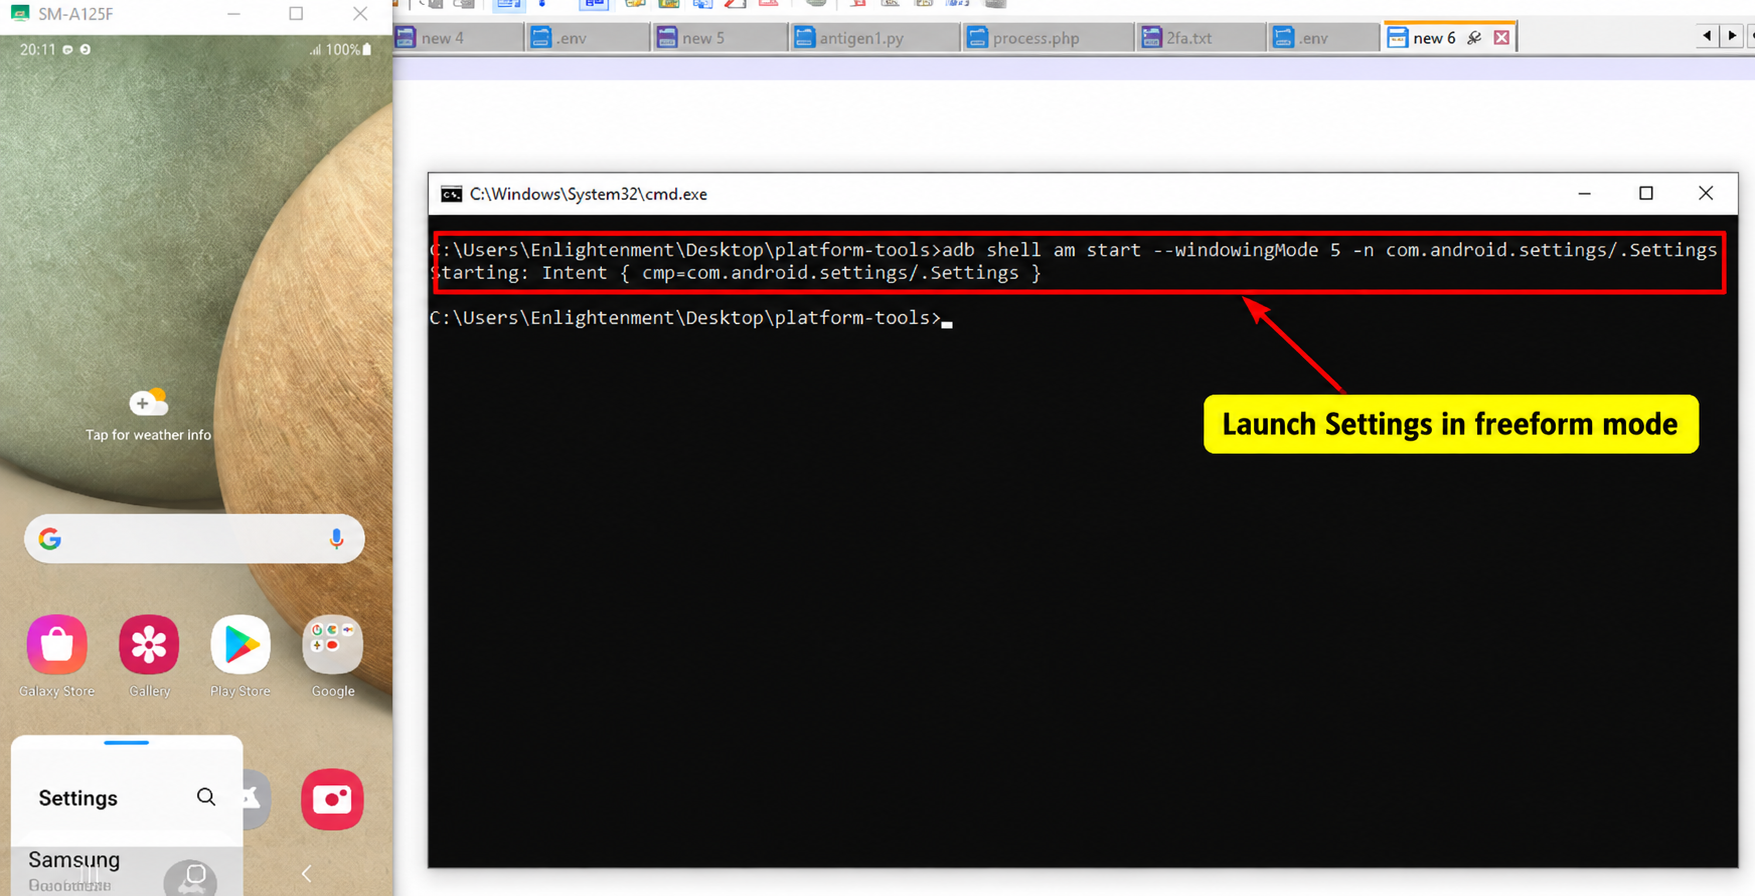Tap the Android back navigation arrow
This screenshot has width=1755, height=896.
tap(307, 873)
